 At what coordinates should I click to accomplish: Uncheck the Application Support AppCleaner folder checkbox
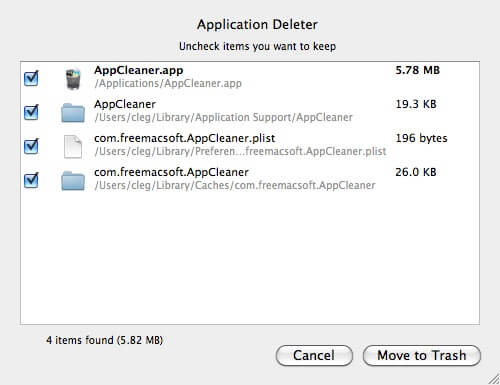point(31,112)
